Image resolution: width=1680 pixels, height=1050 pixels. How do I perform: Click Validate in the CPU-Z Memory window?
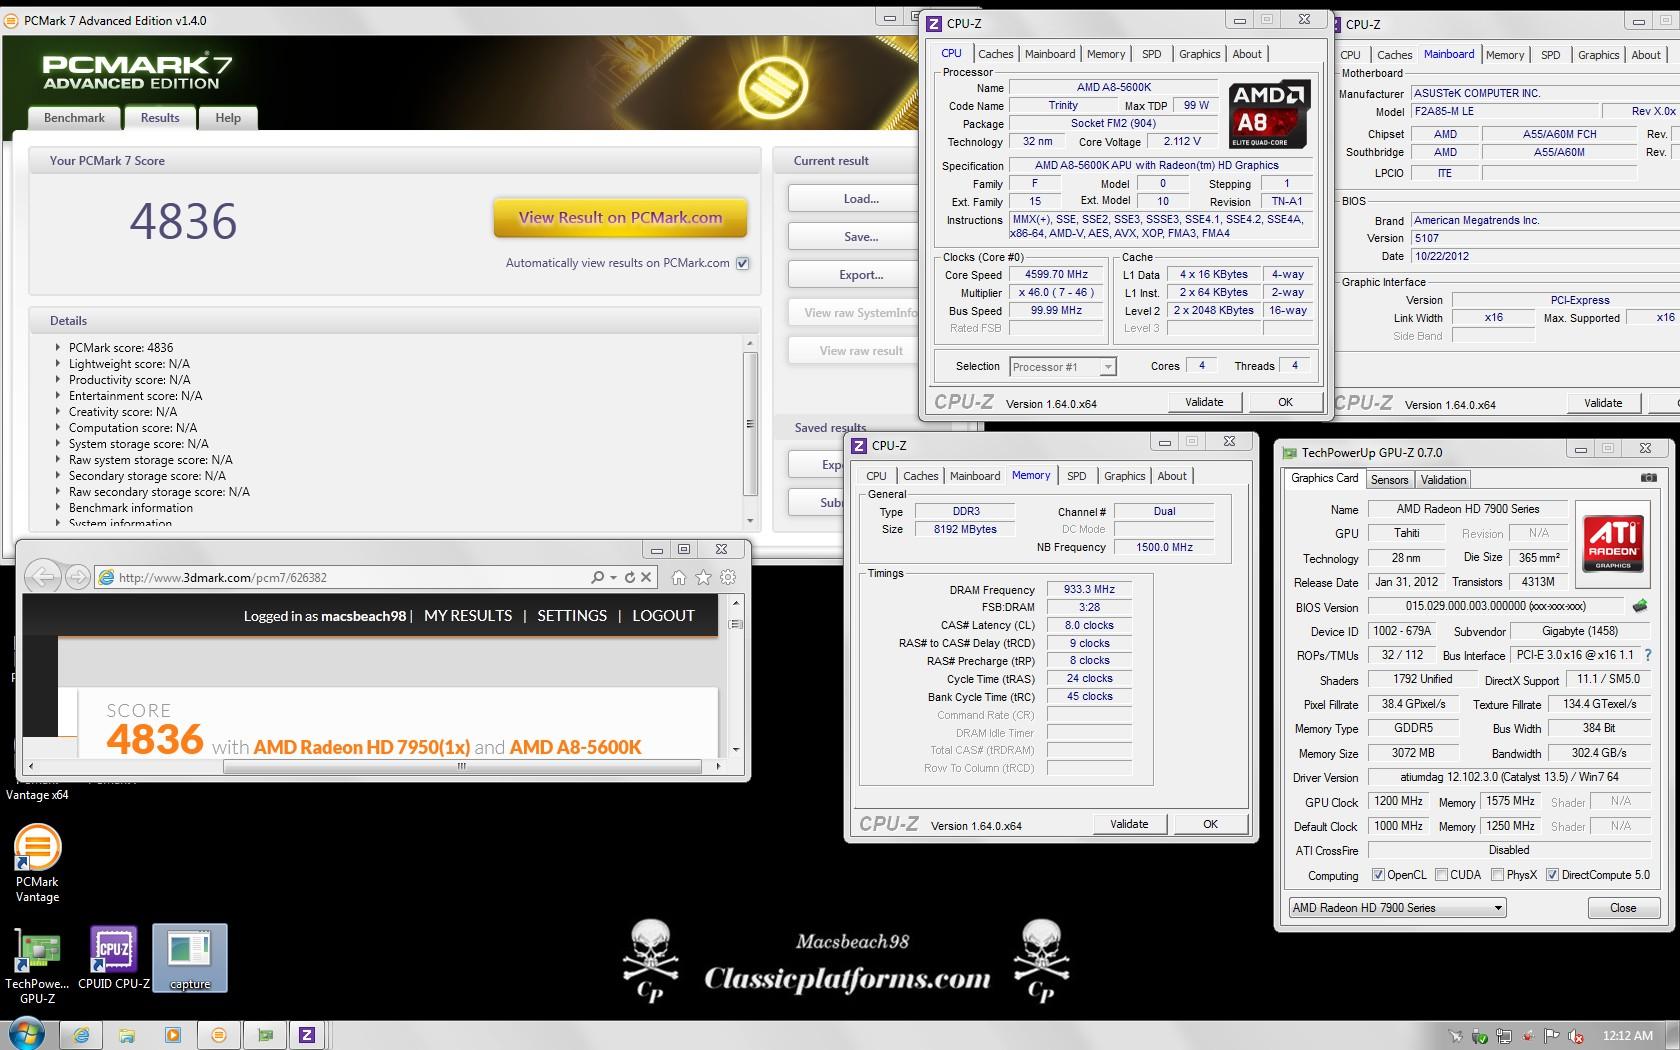click(1129, 824)
